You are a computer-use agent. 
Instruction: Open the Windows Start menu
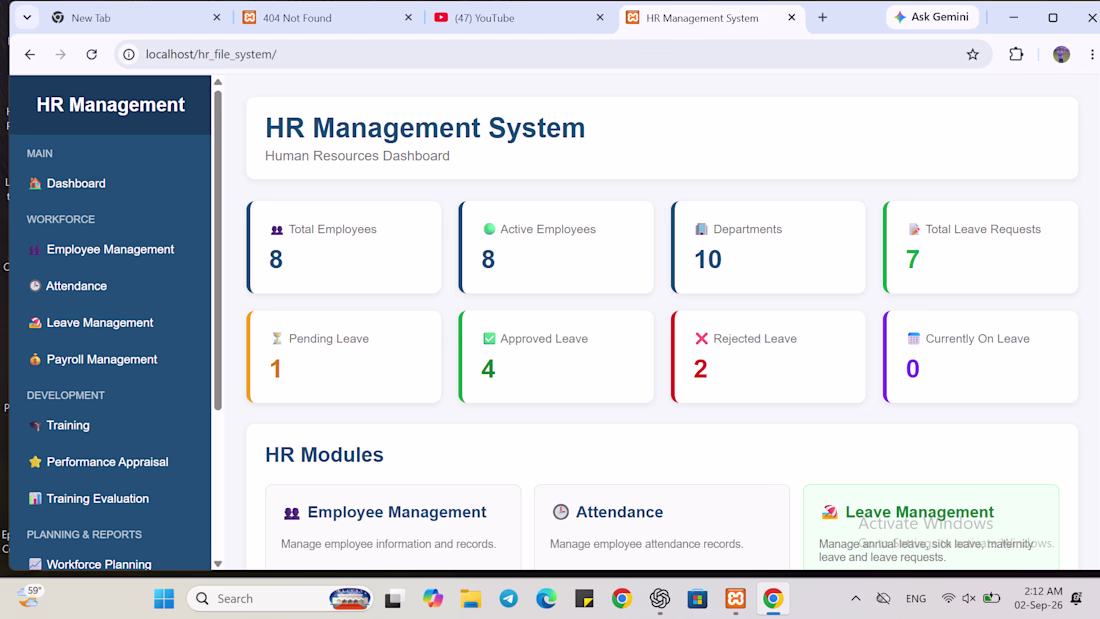point(164,599)
